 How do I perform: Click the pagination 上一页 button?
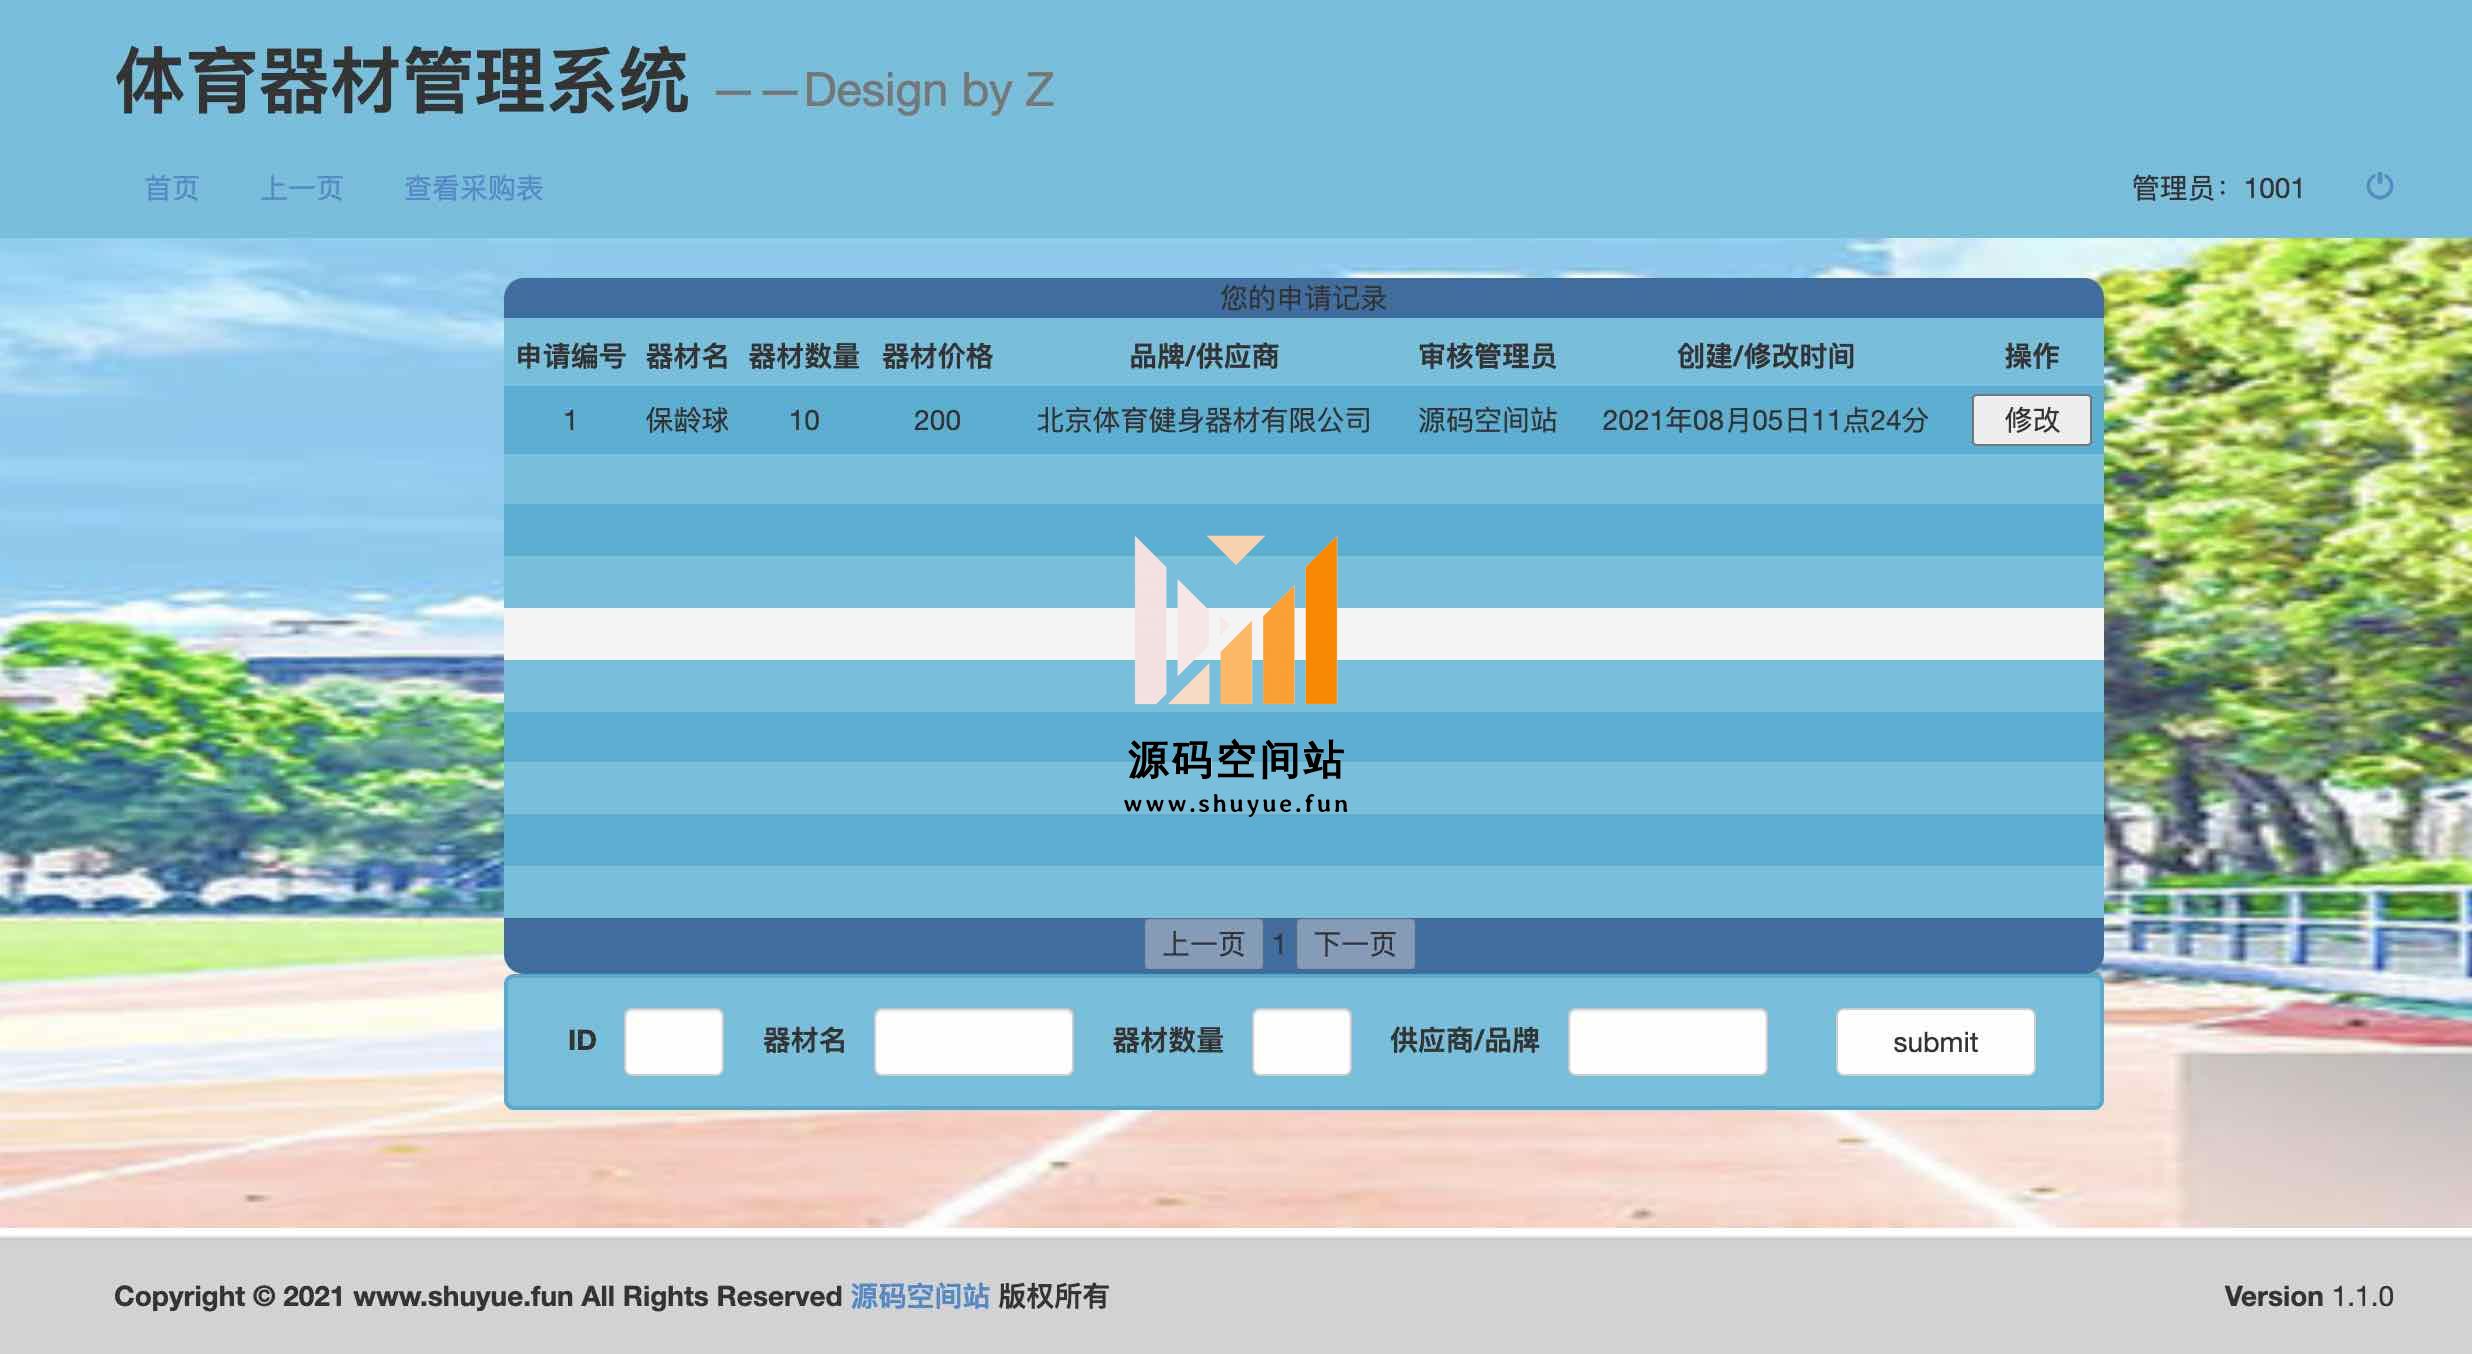pyautogui.click(x=1203, y=944)
